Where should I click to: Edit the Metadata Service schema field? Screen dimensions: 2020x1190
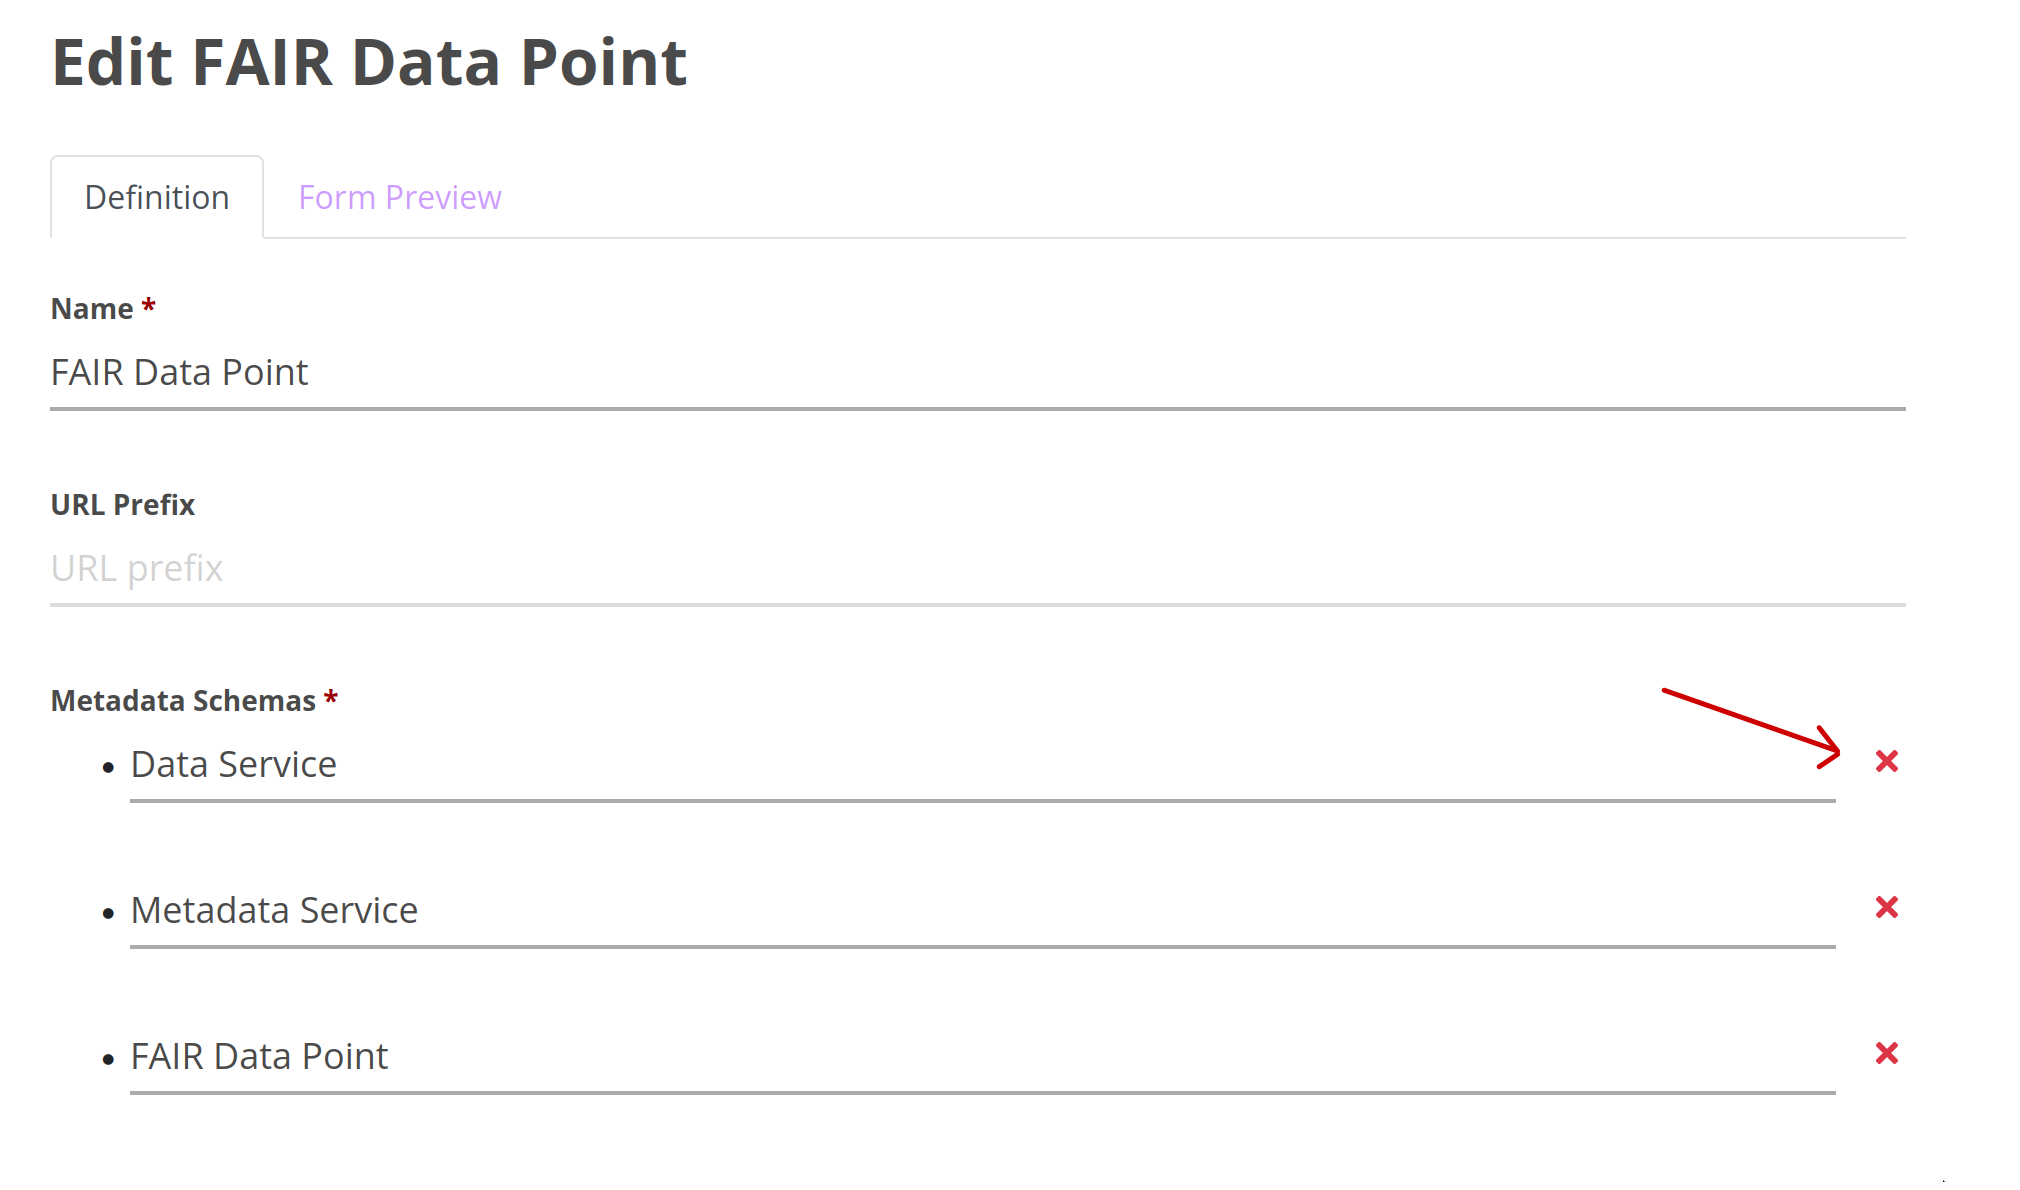pyautogui.click(x=983, y=911)
